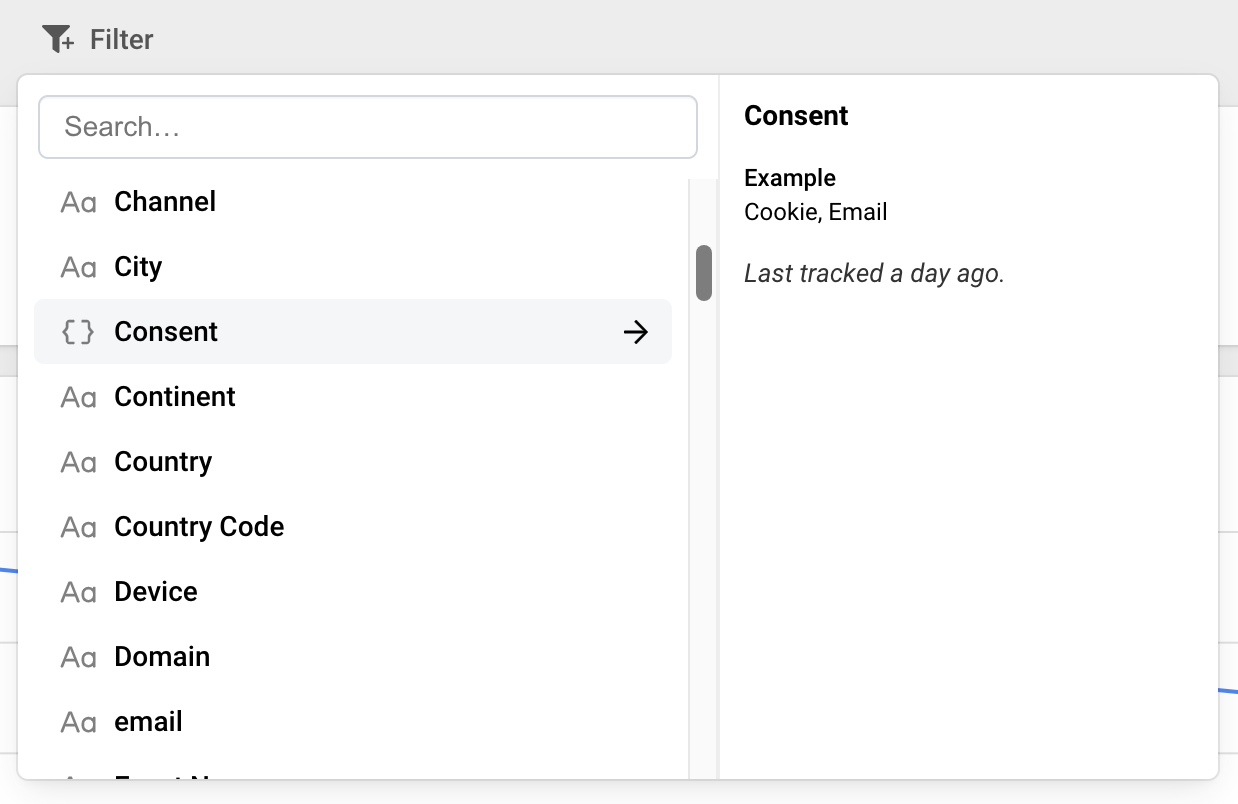Select the Consent object property row
1238x804 pixels.
(x=353, y=332)
